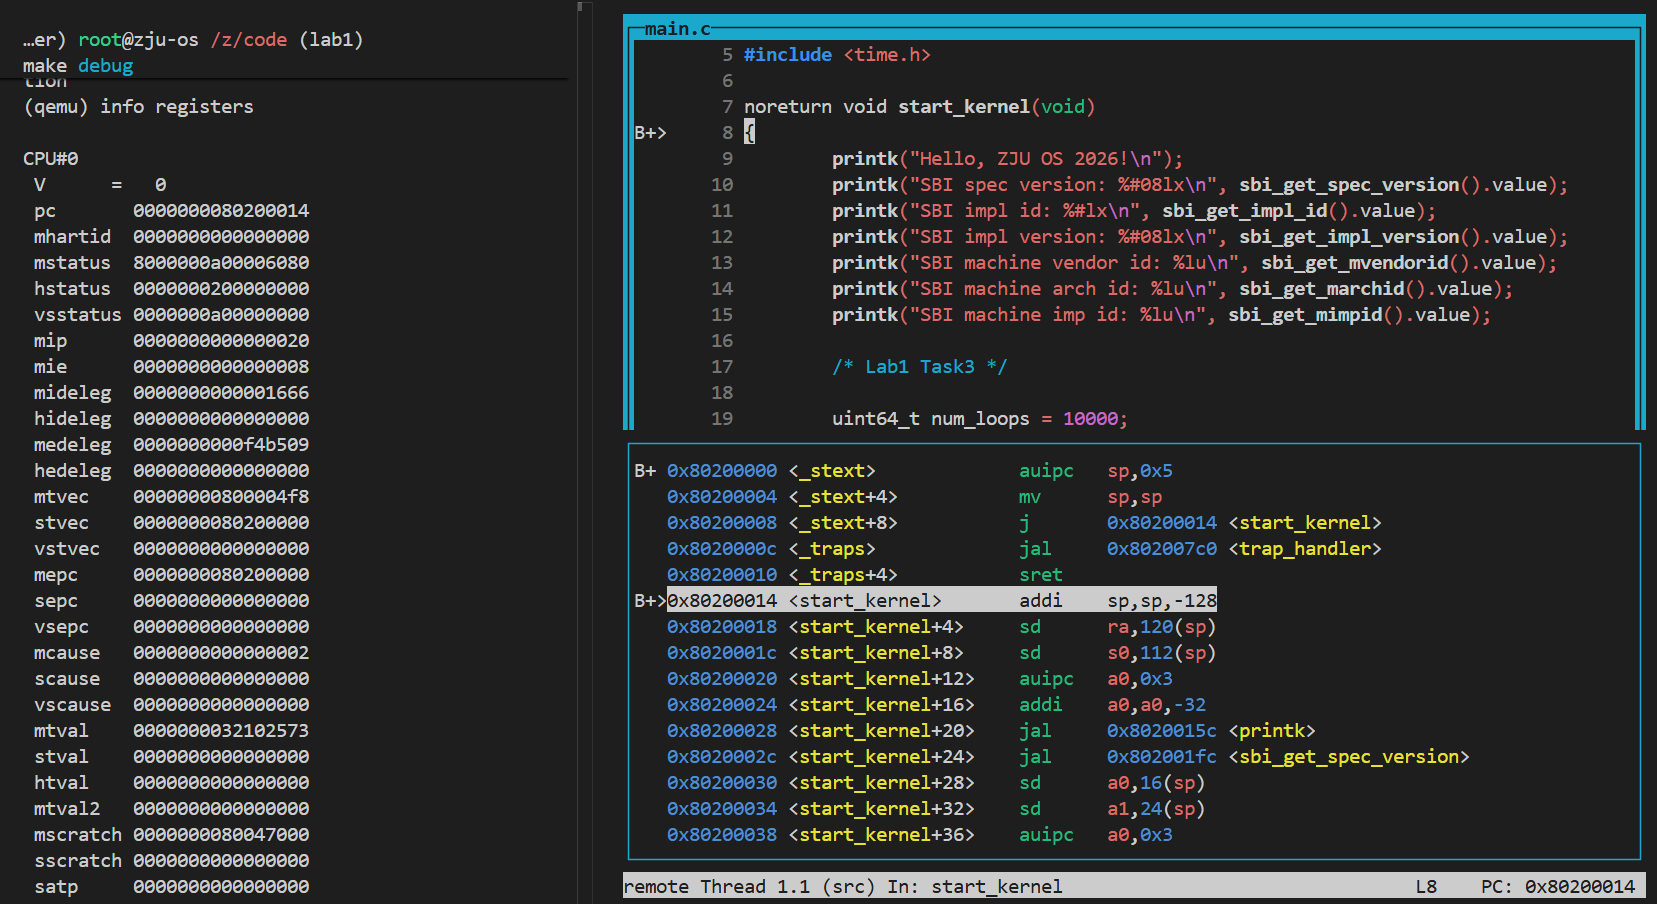
Task: Select the highlighted addi sp,sp,-128 instruction
Action: (x=1118, y=601)
